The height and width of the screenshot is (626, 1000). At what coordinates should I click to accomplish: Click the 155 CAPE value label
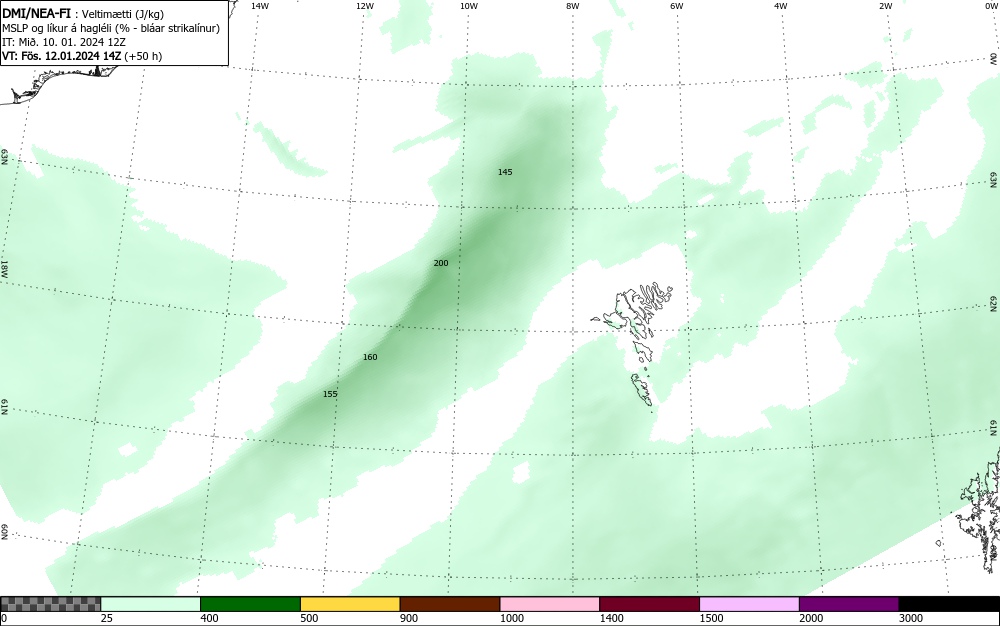(x=330, y=394)
